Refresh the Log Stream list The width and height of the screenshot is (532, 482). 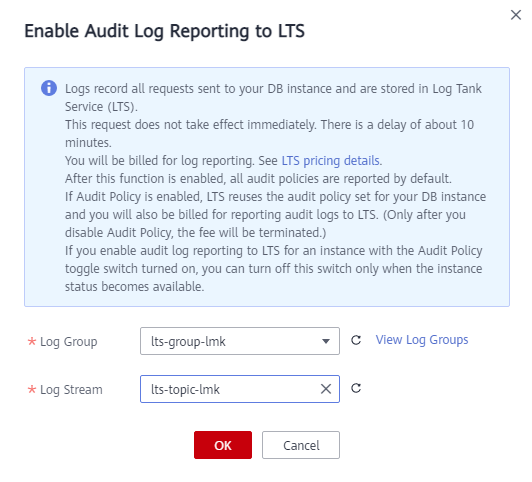[356, 388]
